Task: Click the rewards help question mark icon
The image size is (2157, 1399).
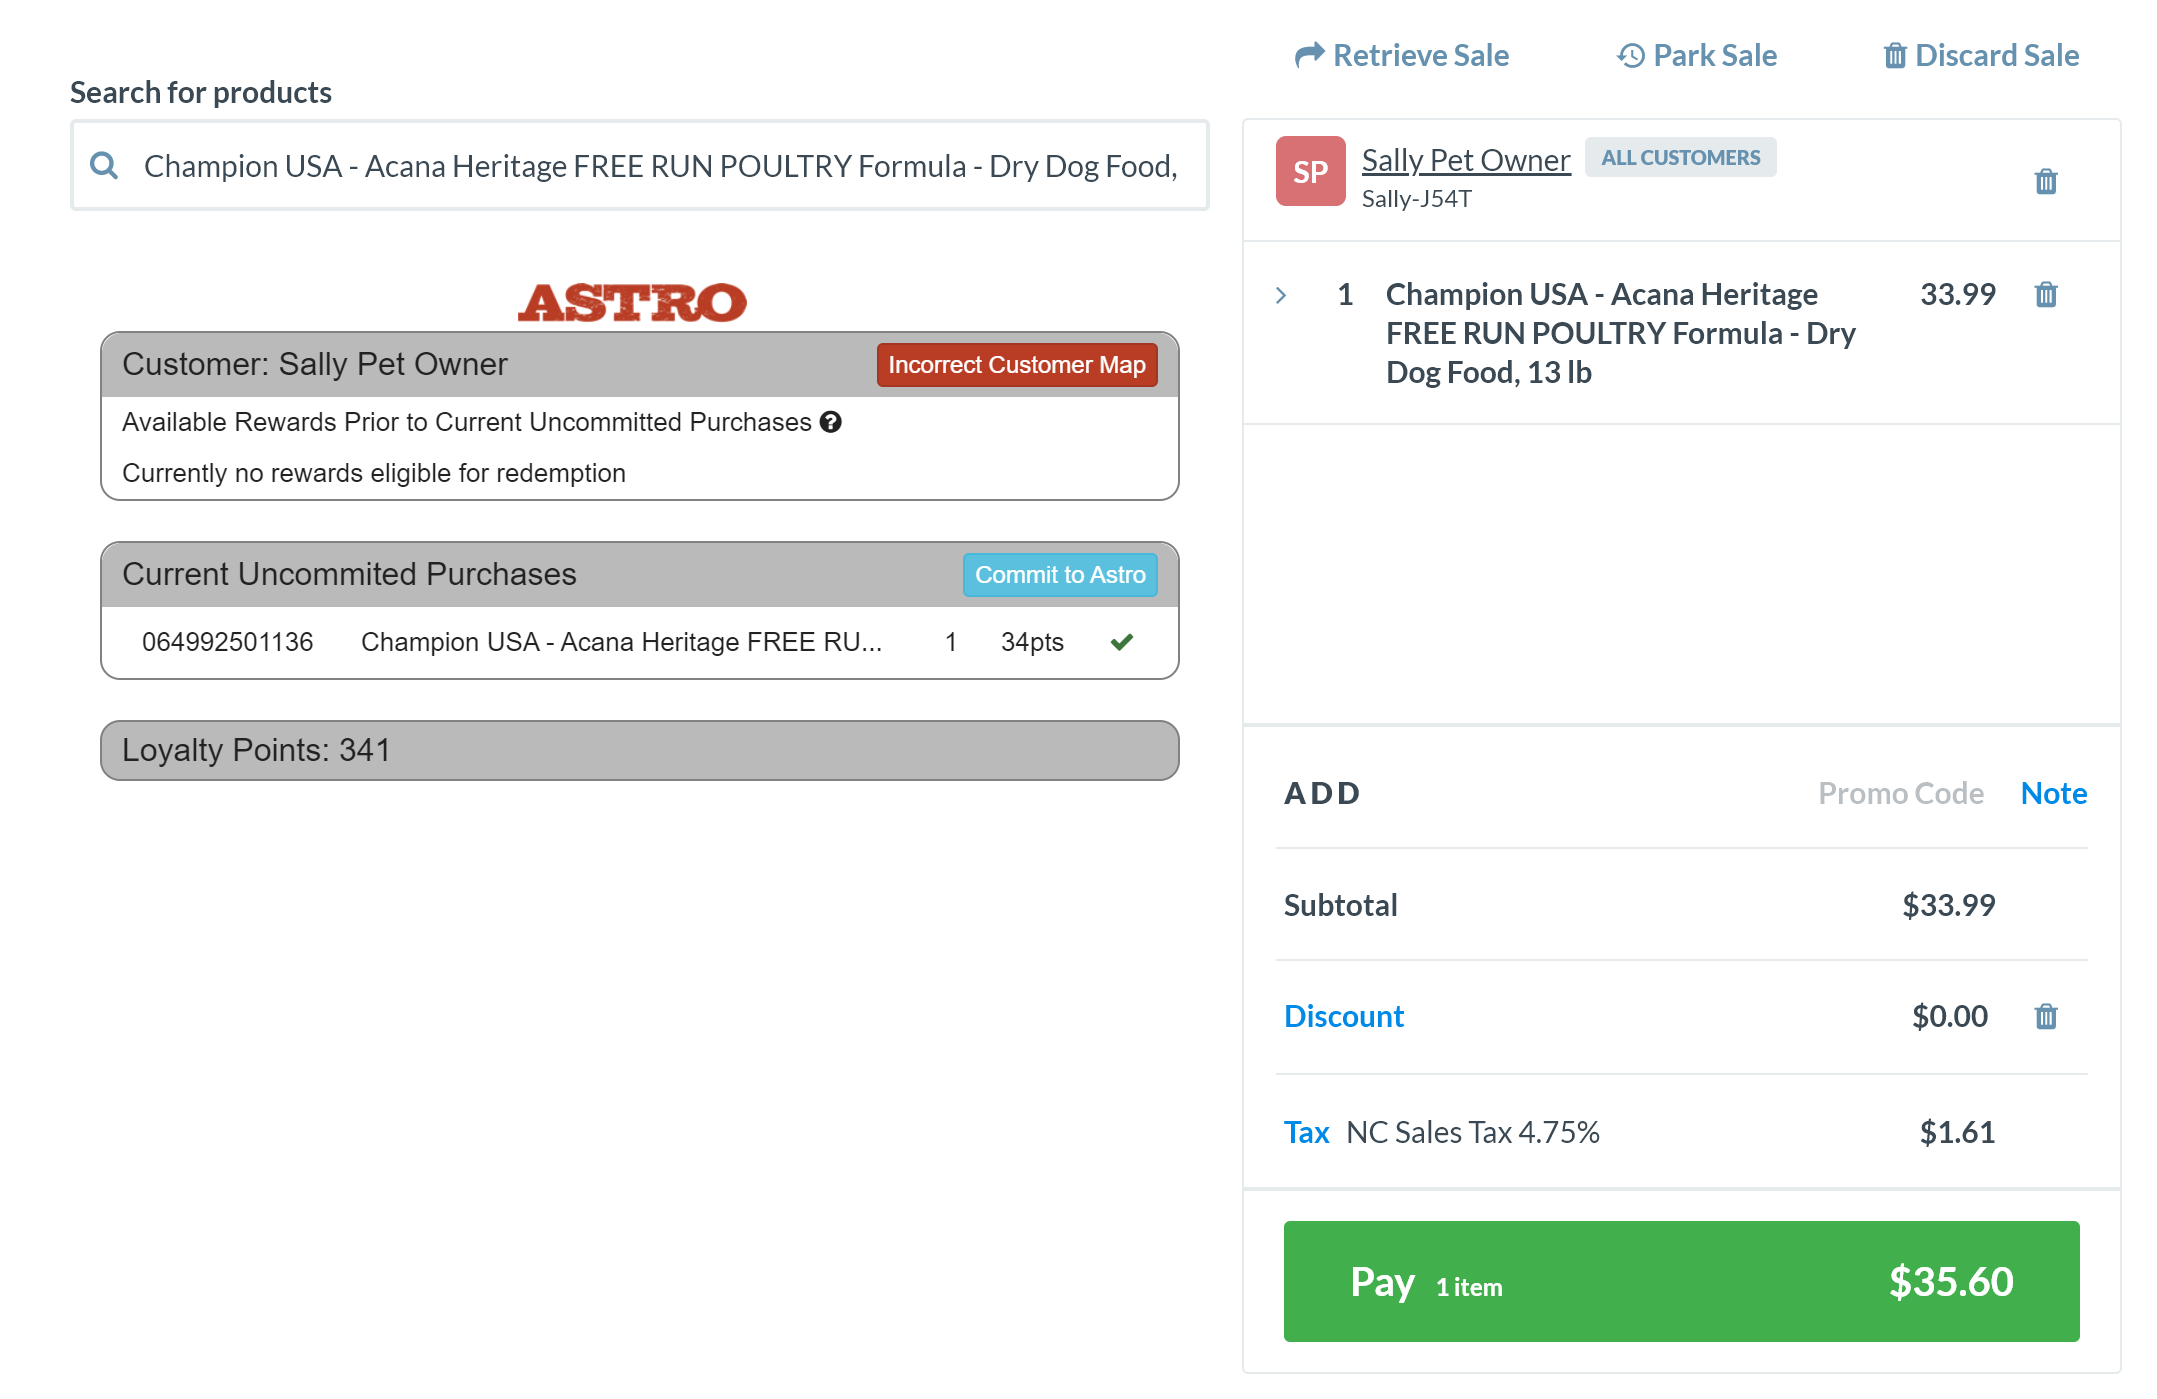Action: (x=830, y=422)
